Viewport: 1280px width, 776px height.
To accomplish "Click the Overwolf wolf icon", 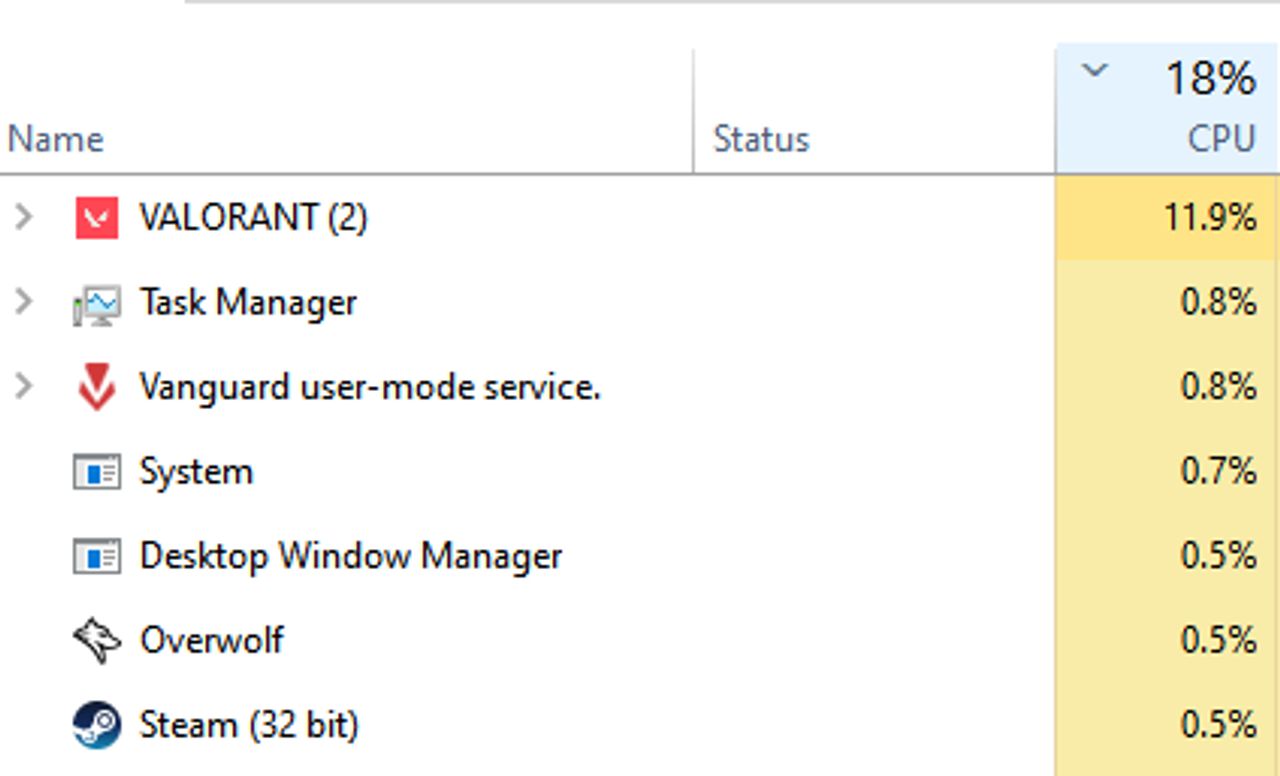I will (97, 640).
